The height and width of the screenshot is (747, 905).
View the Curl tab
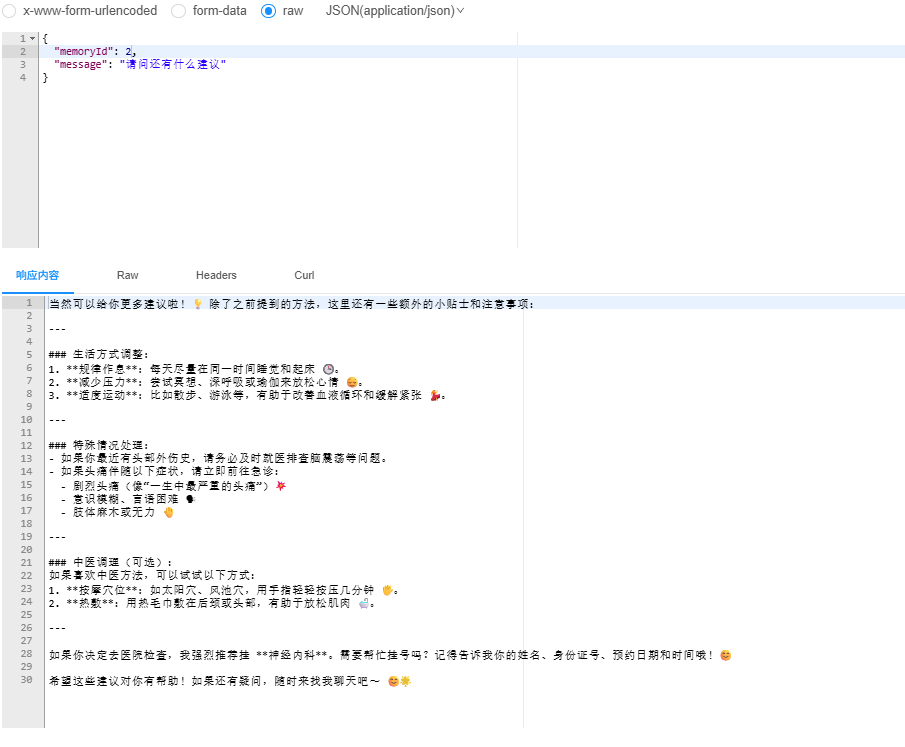(304, 275)
